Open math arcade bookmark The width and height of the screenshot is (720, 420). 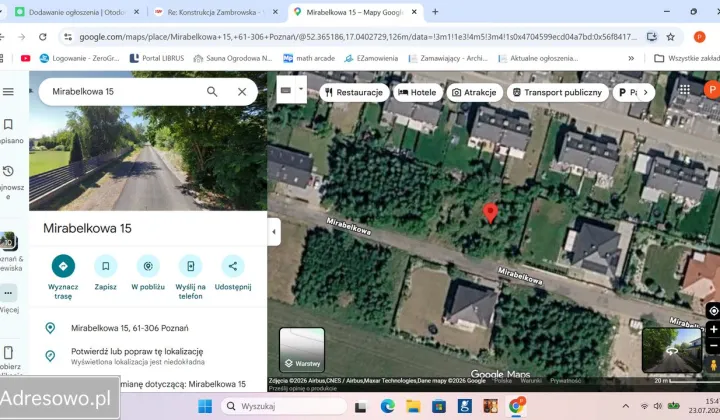[309, 58]
